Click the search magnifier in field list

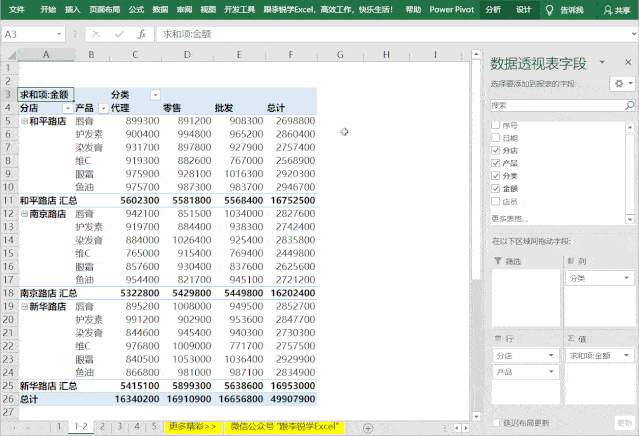pyautogui.click(x=629, y=104)
